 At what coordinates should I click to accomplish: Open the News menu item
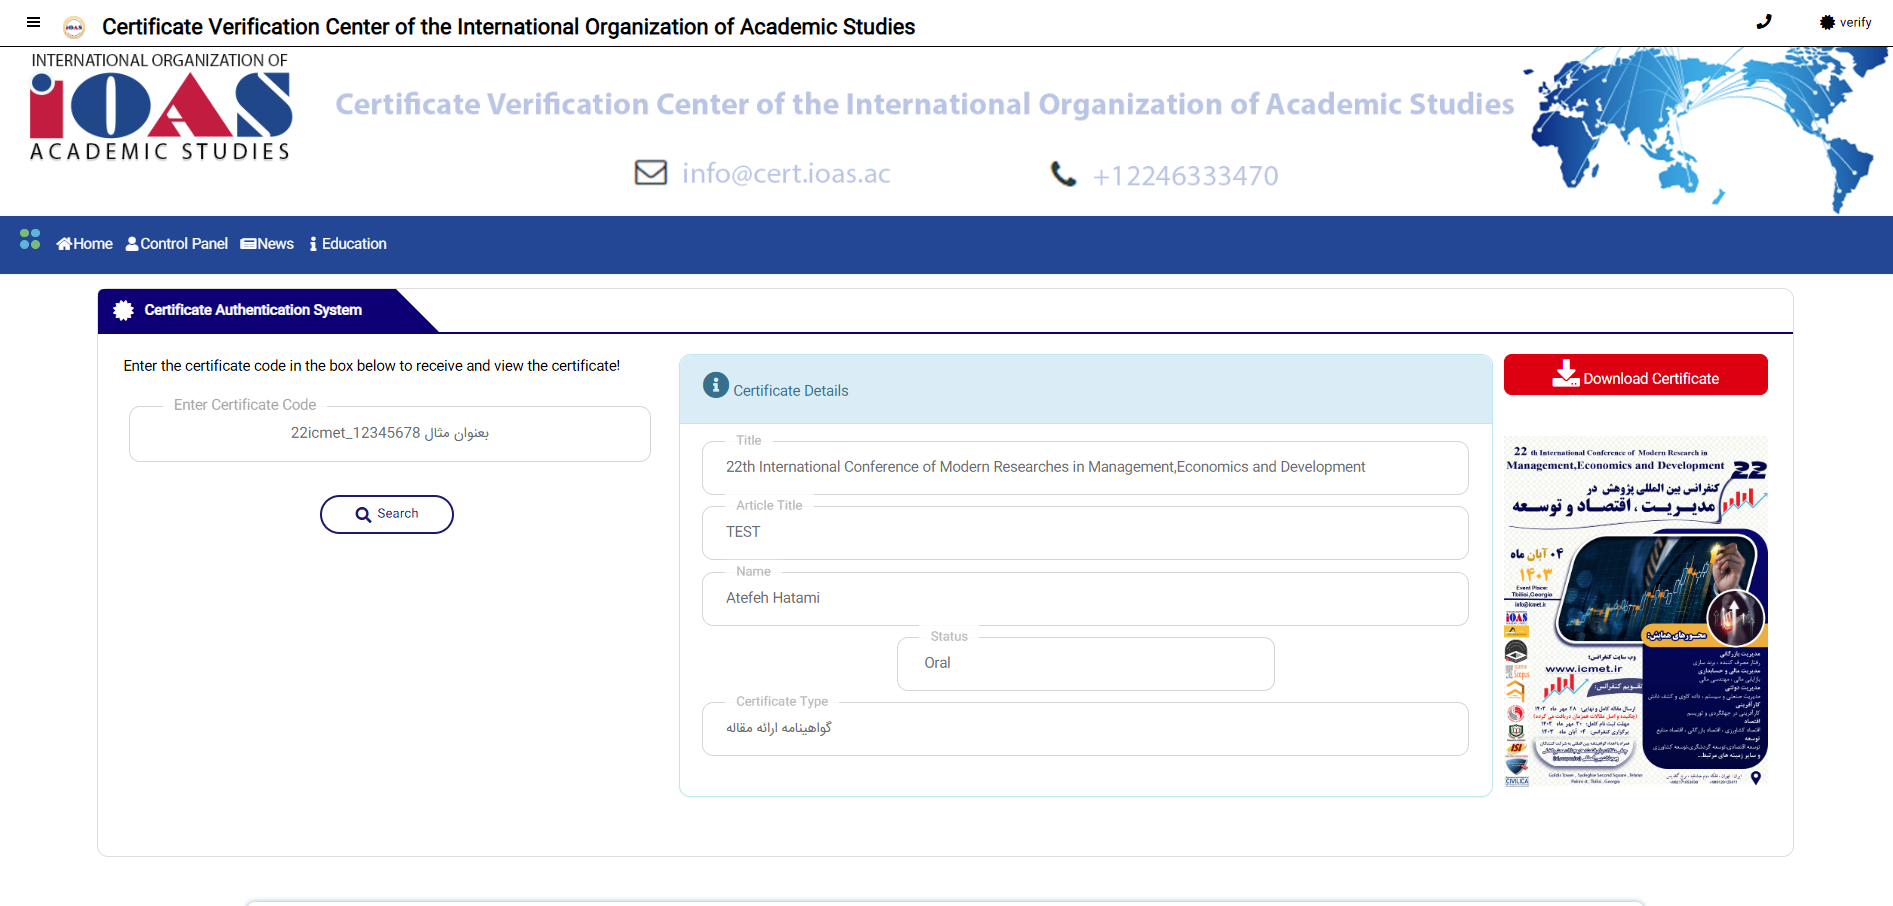(267, 244)
